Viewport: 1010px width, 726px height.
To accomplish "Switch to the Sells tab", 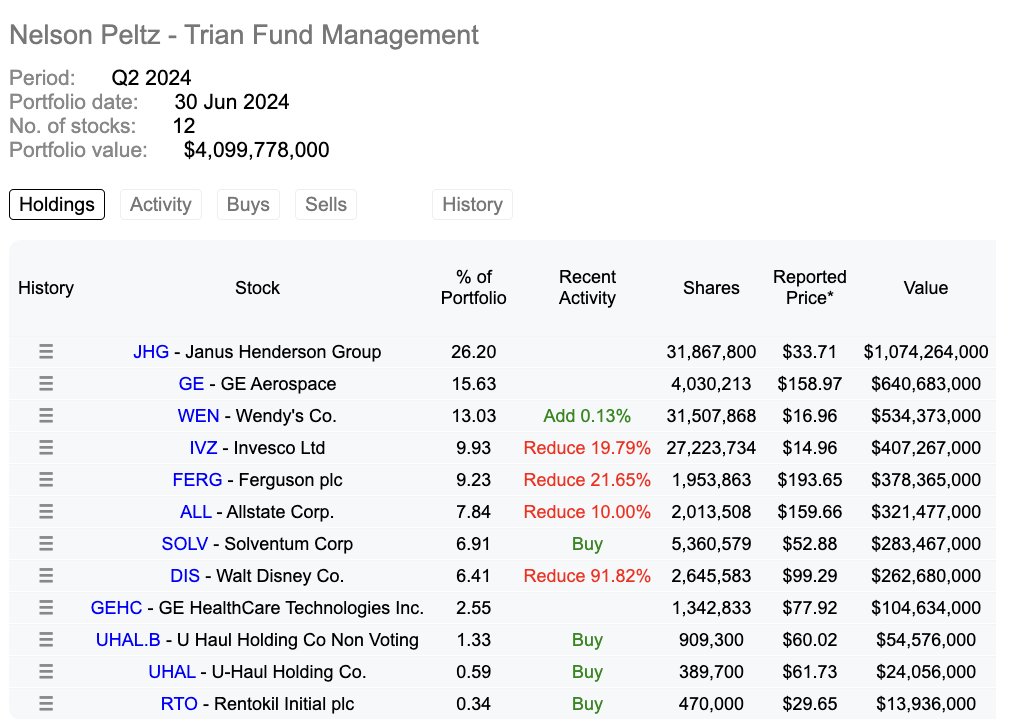I will coord(326,204).
